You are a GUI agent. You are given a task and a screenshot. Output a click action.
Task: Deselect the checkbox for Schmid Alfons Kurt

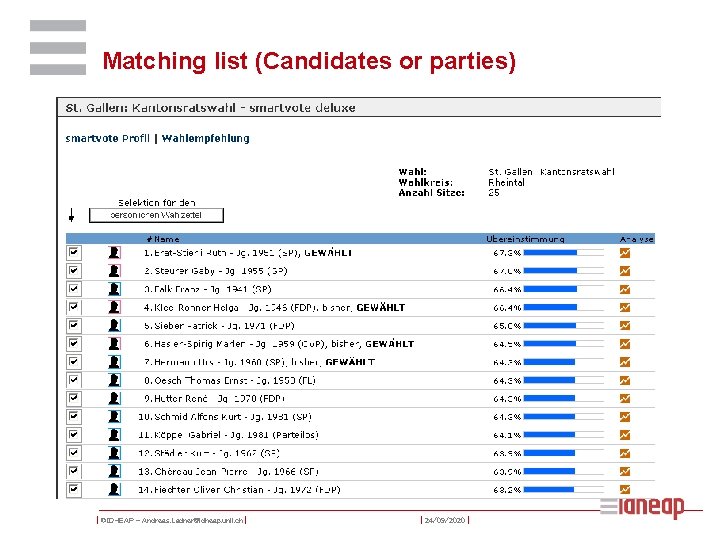(73, 416)
